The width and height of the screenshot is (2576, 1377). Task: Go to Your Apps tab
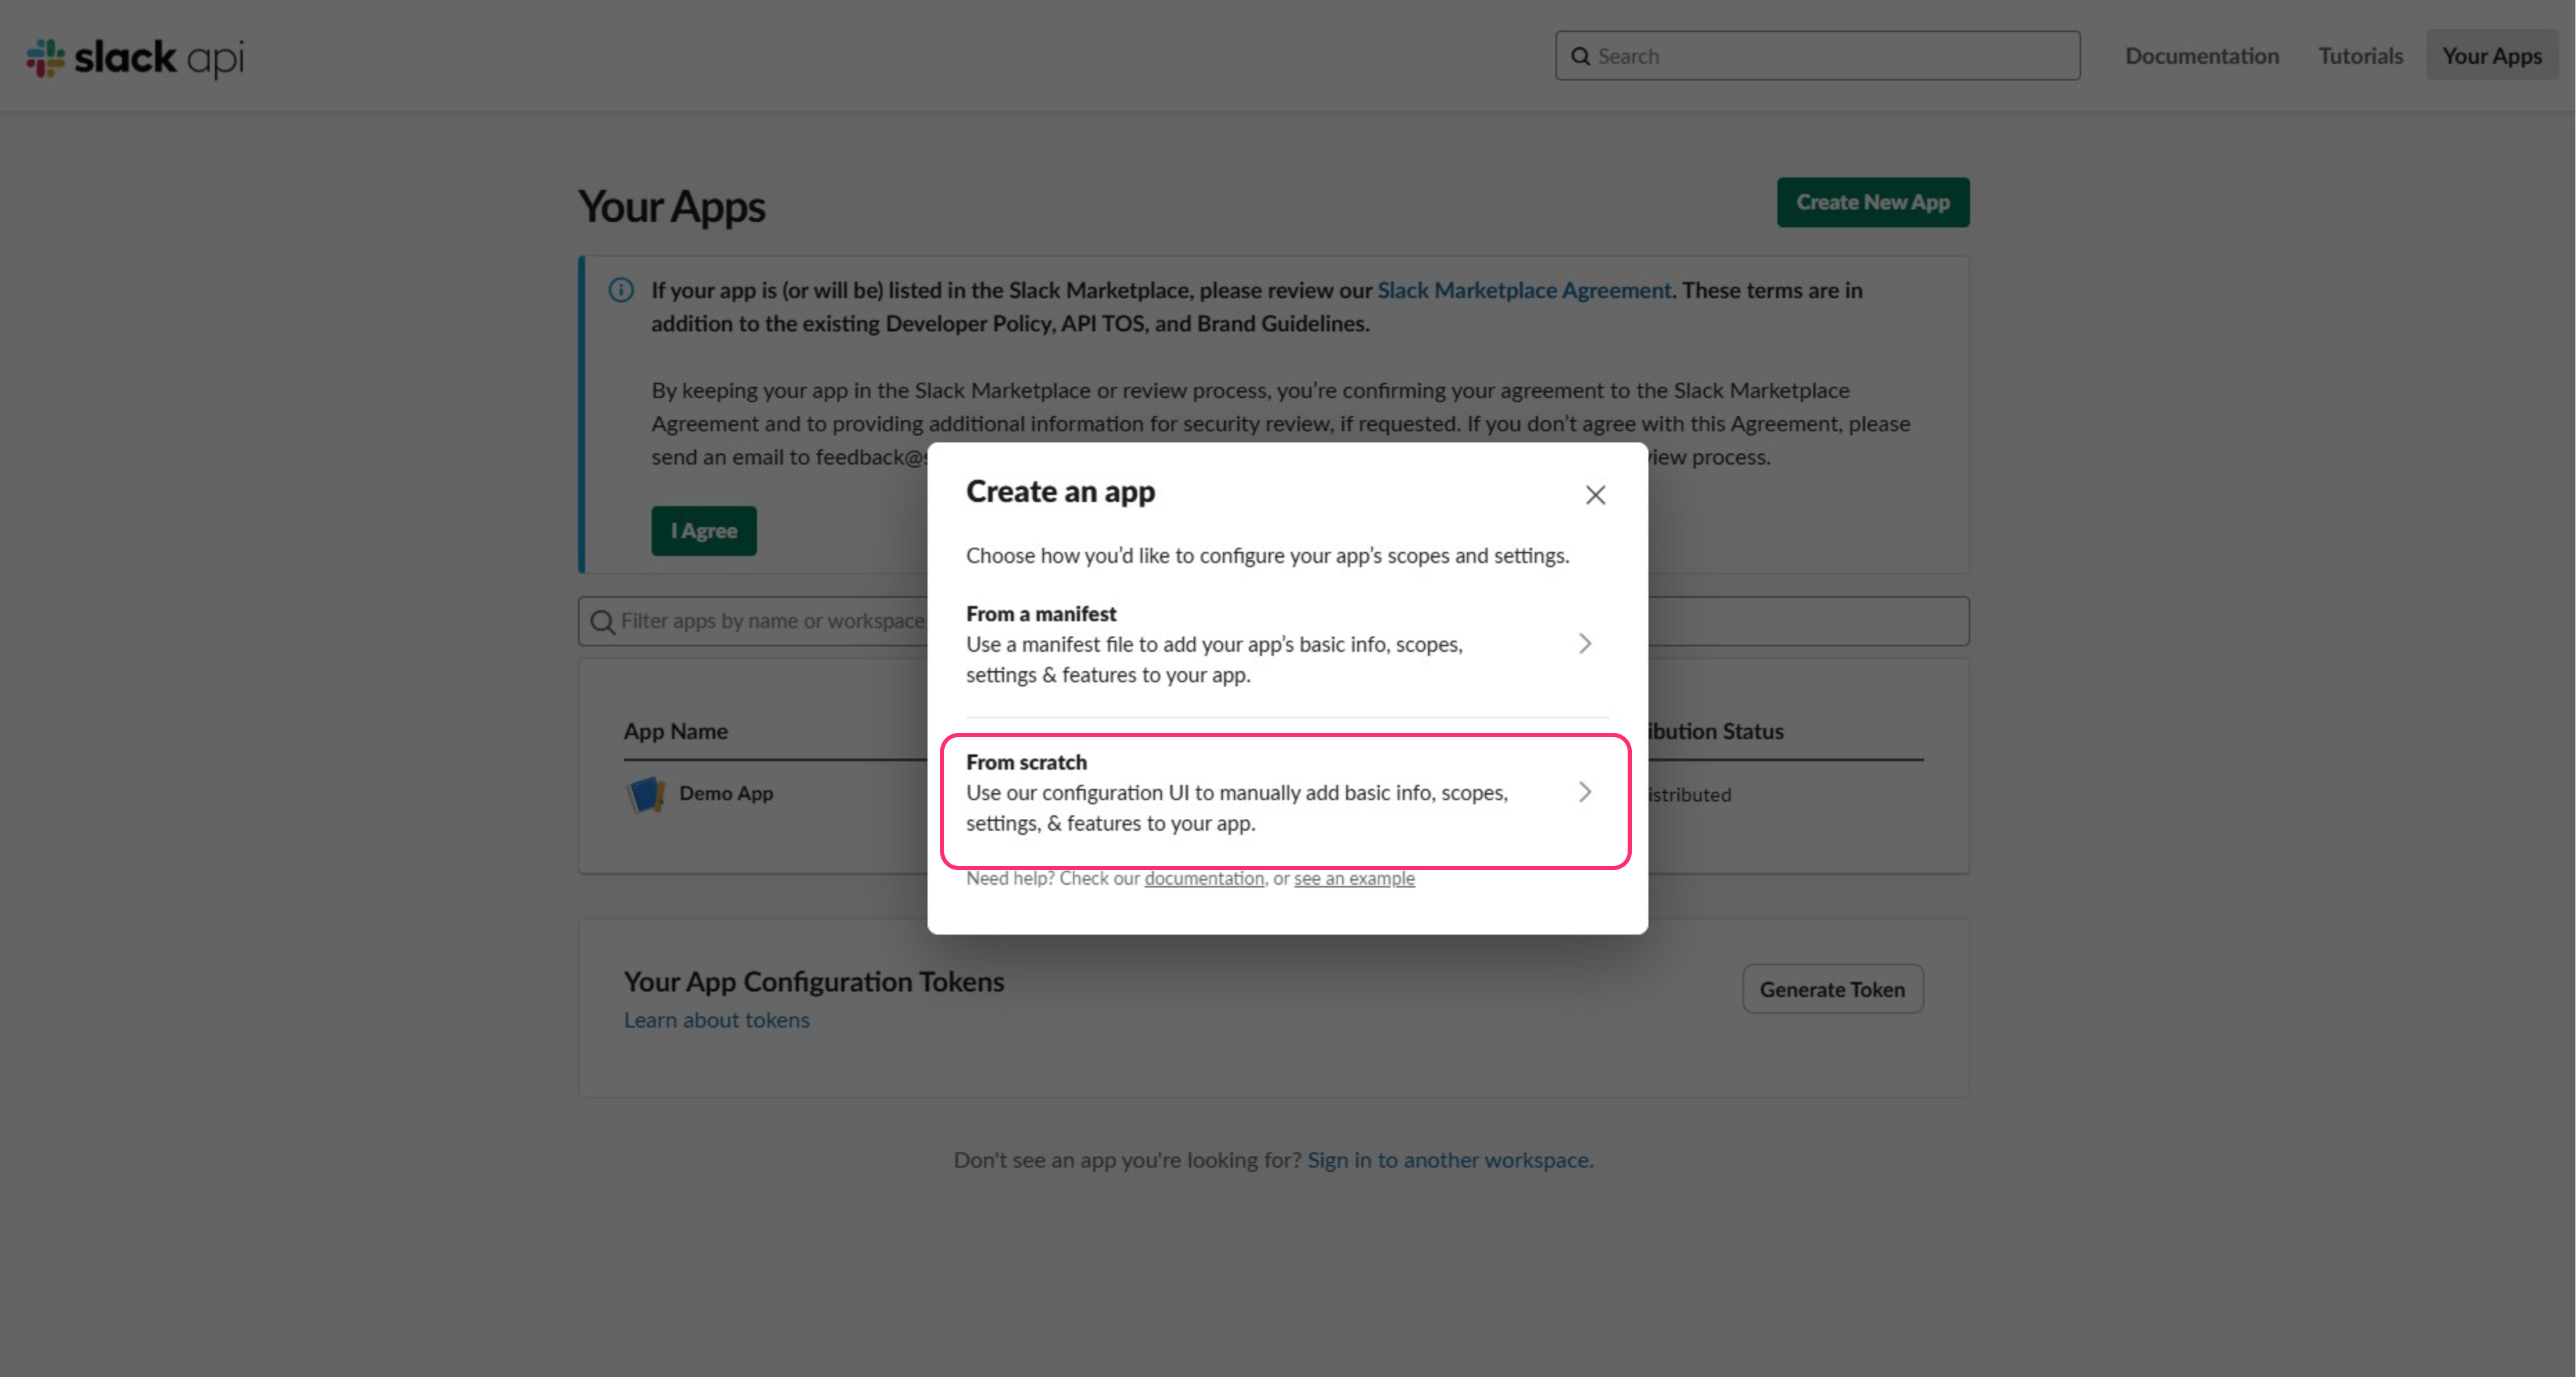click(2491, 56)
